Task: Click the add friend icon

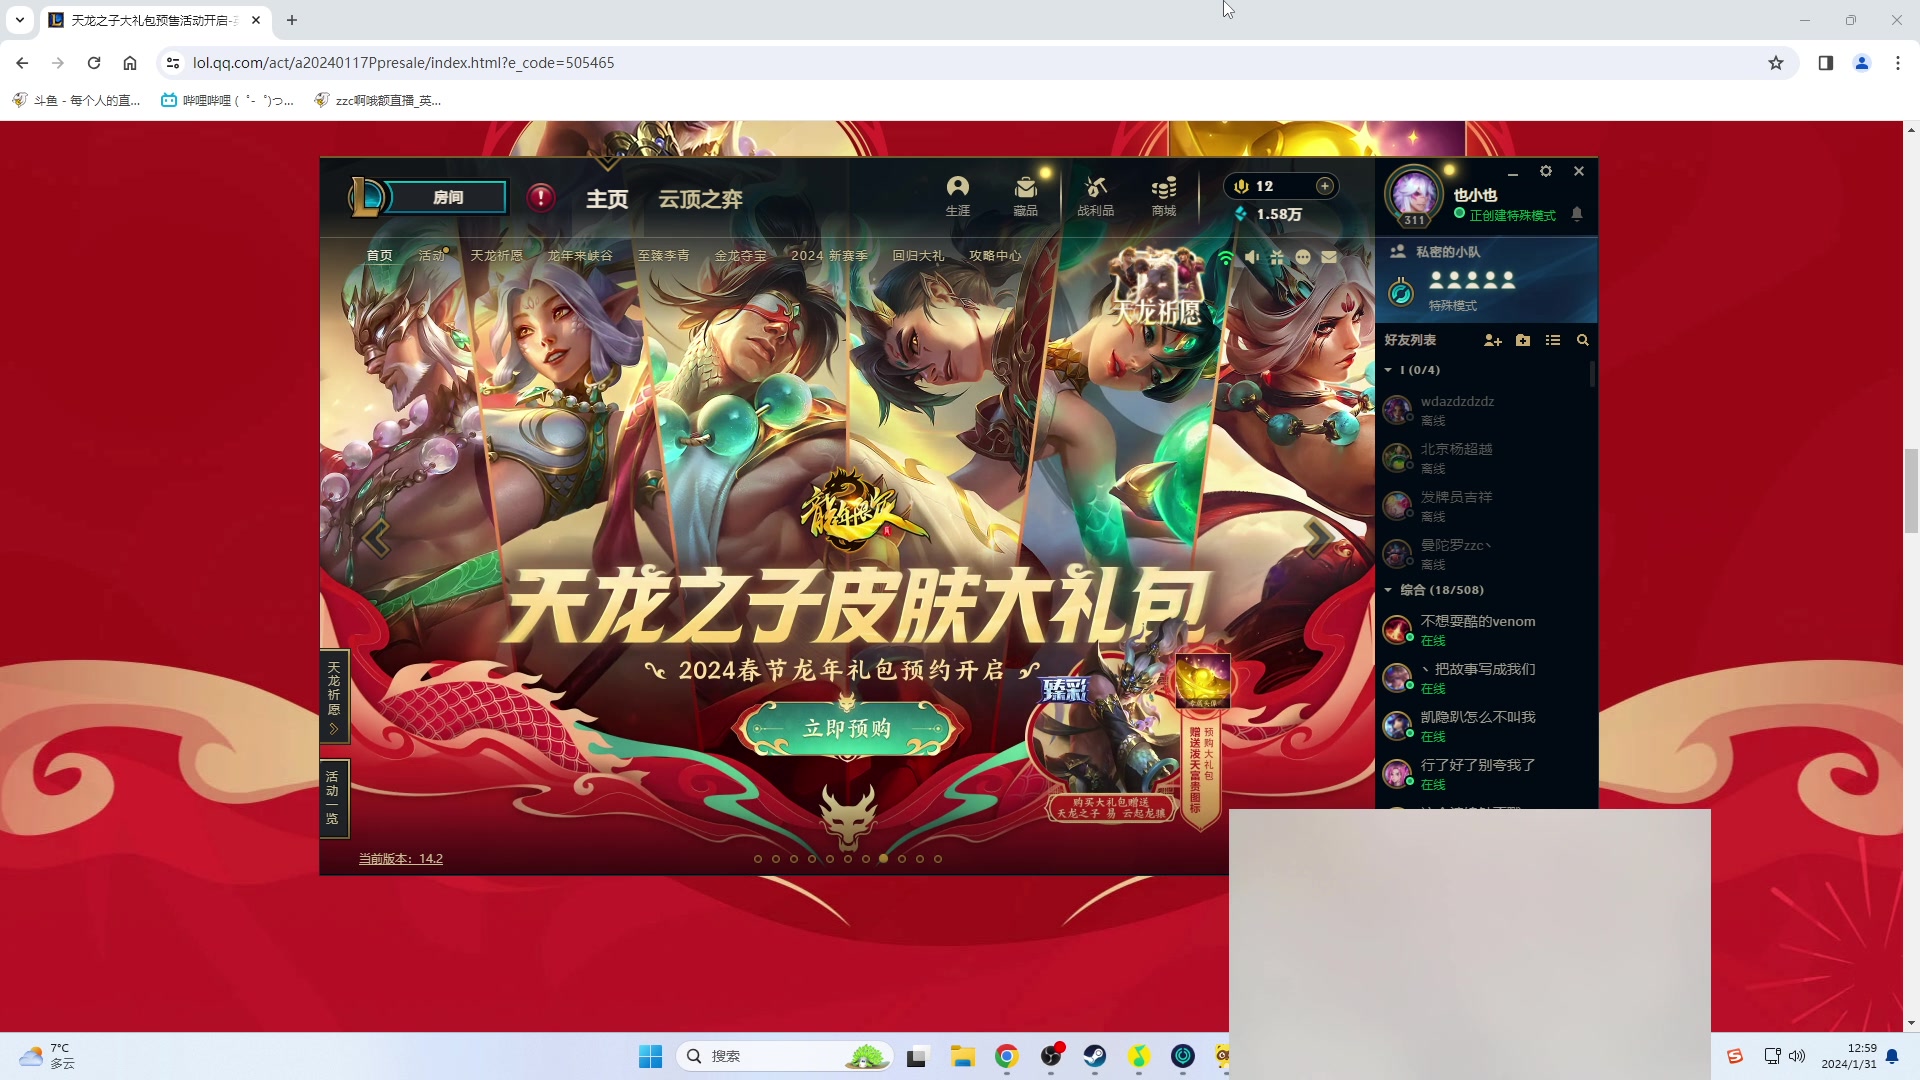Action: tap(1493, 340)
